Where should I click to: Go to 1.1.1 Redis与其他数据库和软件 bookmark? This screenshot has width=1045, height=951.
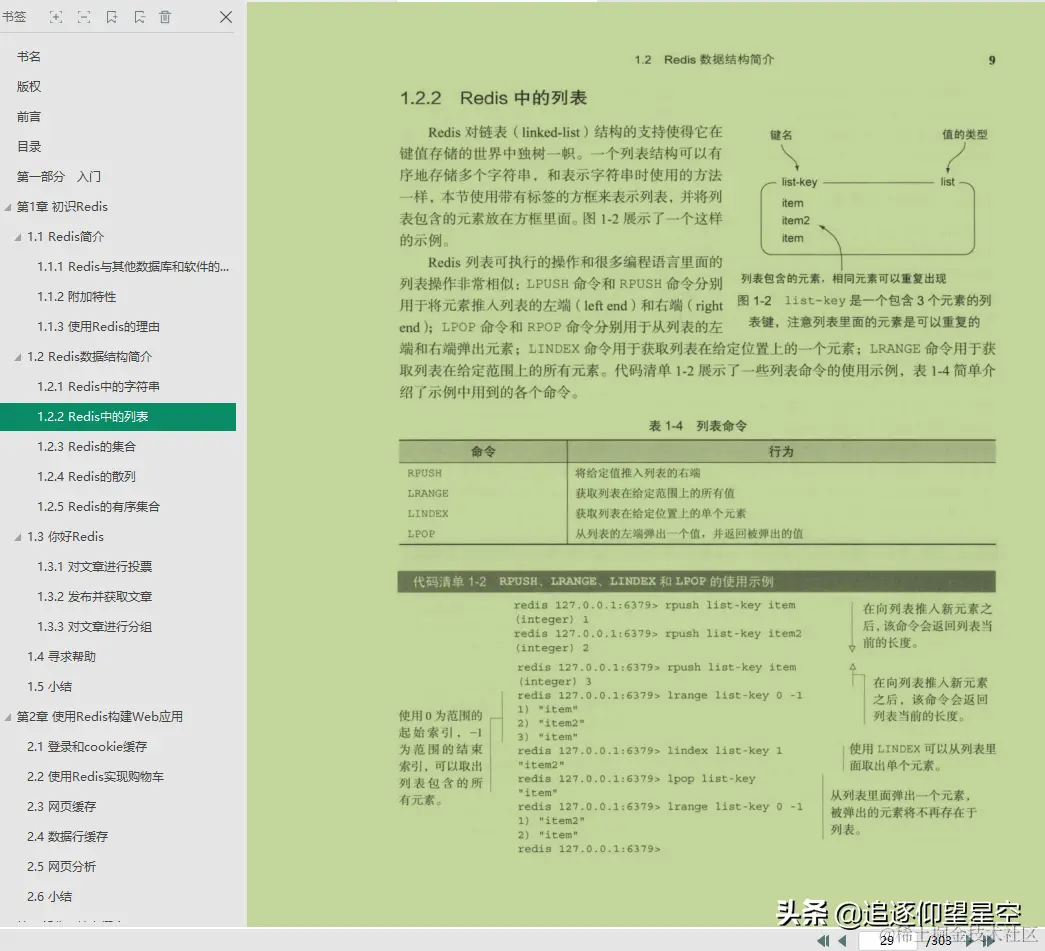[x=133, y=267]
